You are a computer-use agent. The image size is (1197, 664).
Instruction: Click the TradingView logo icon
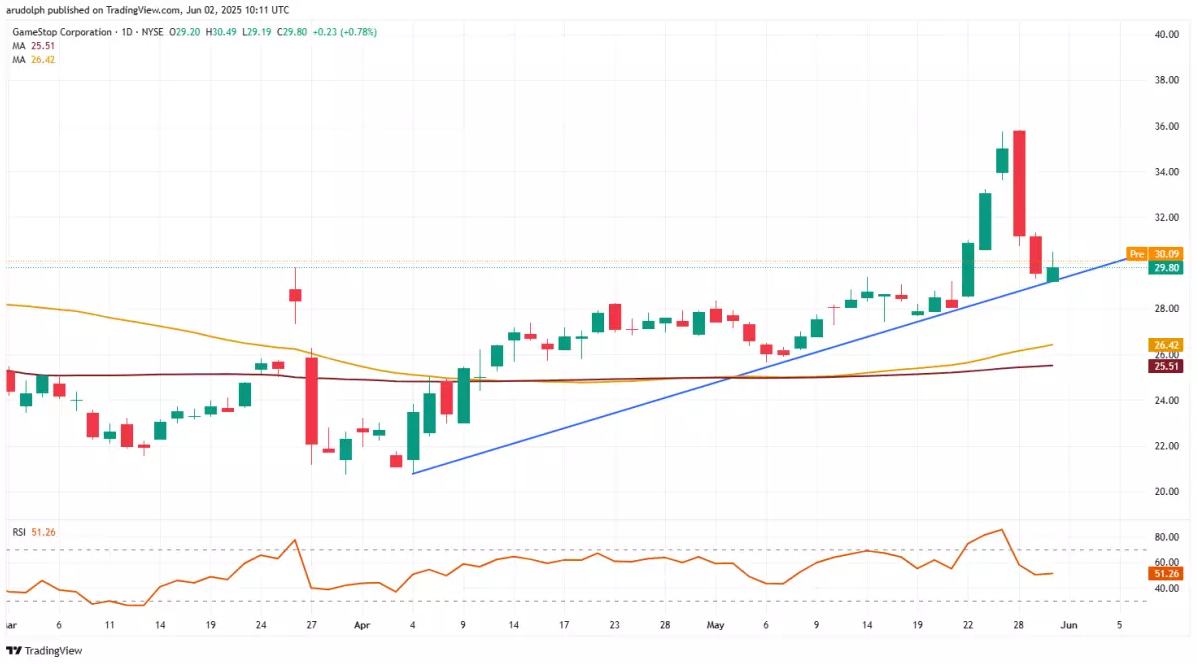pos(13,651)
